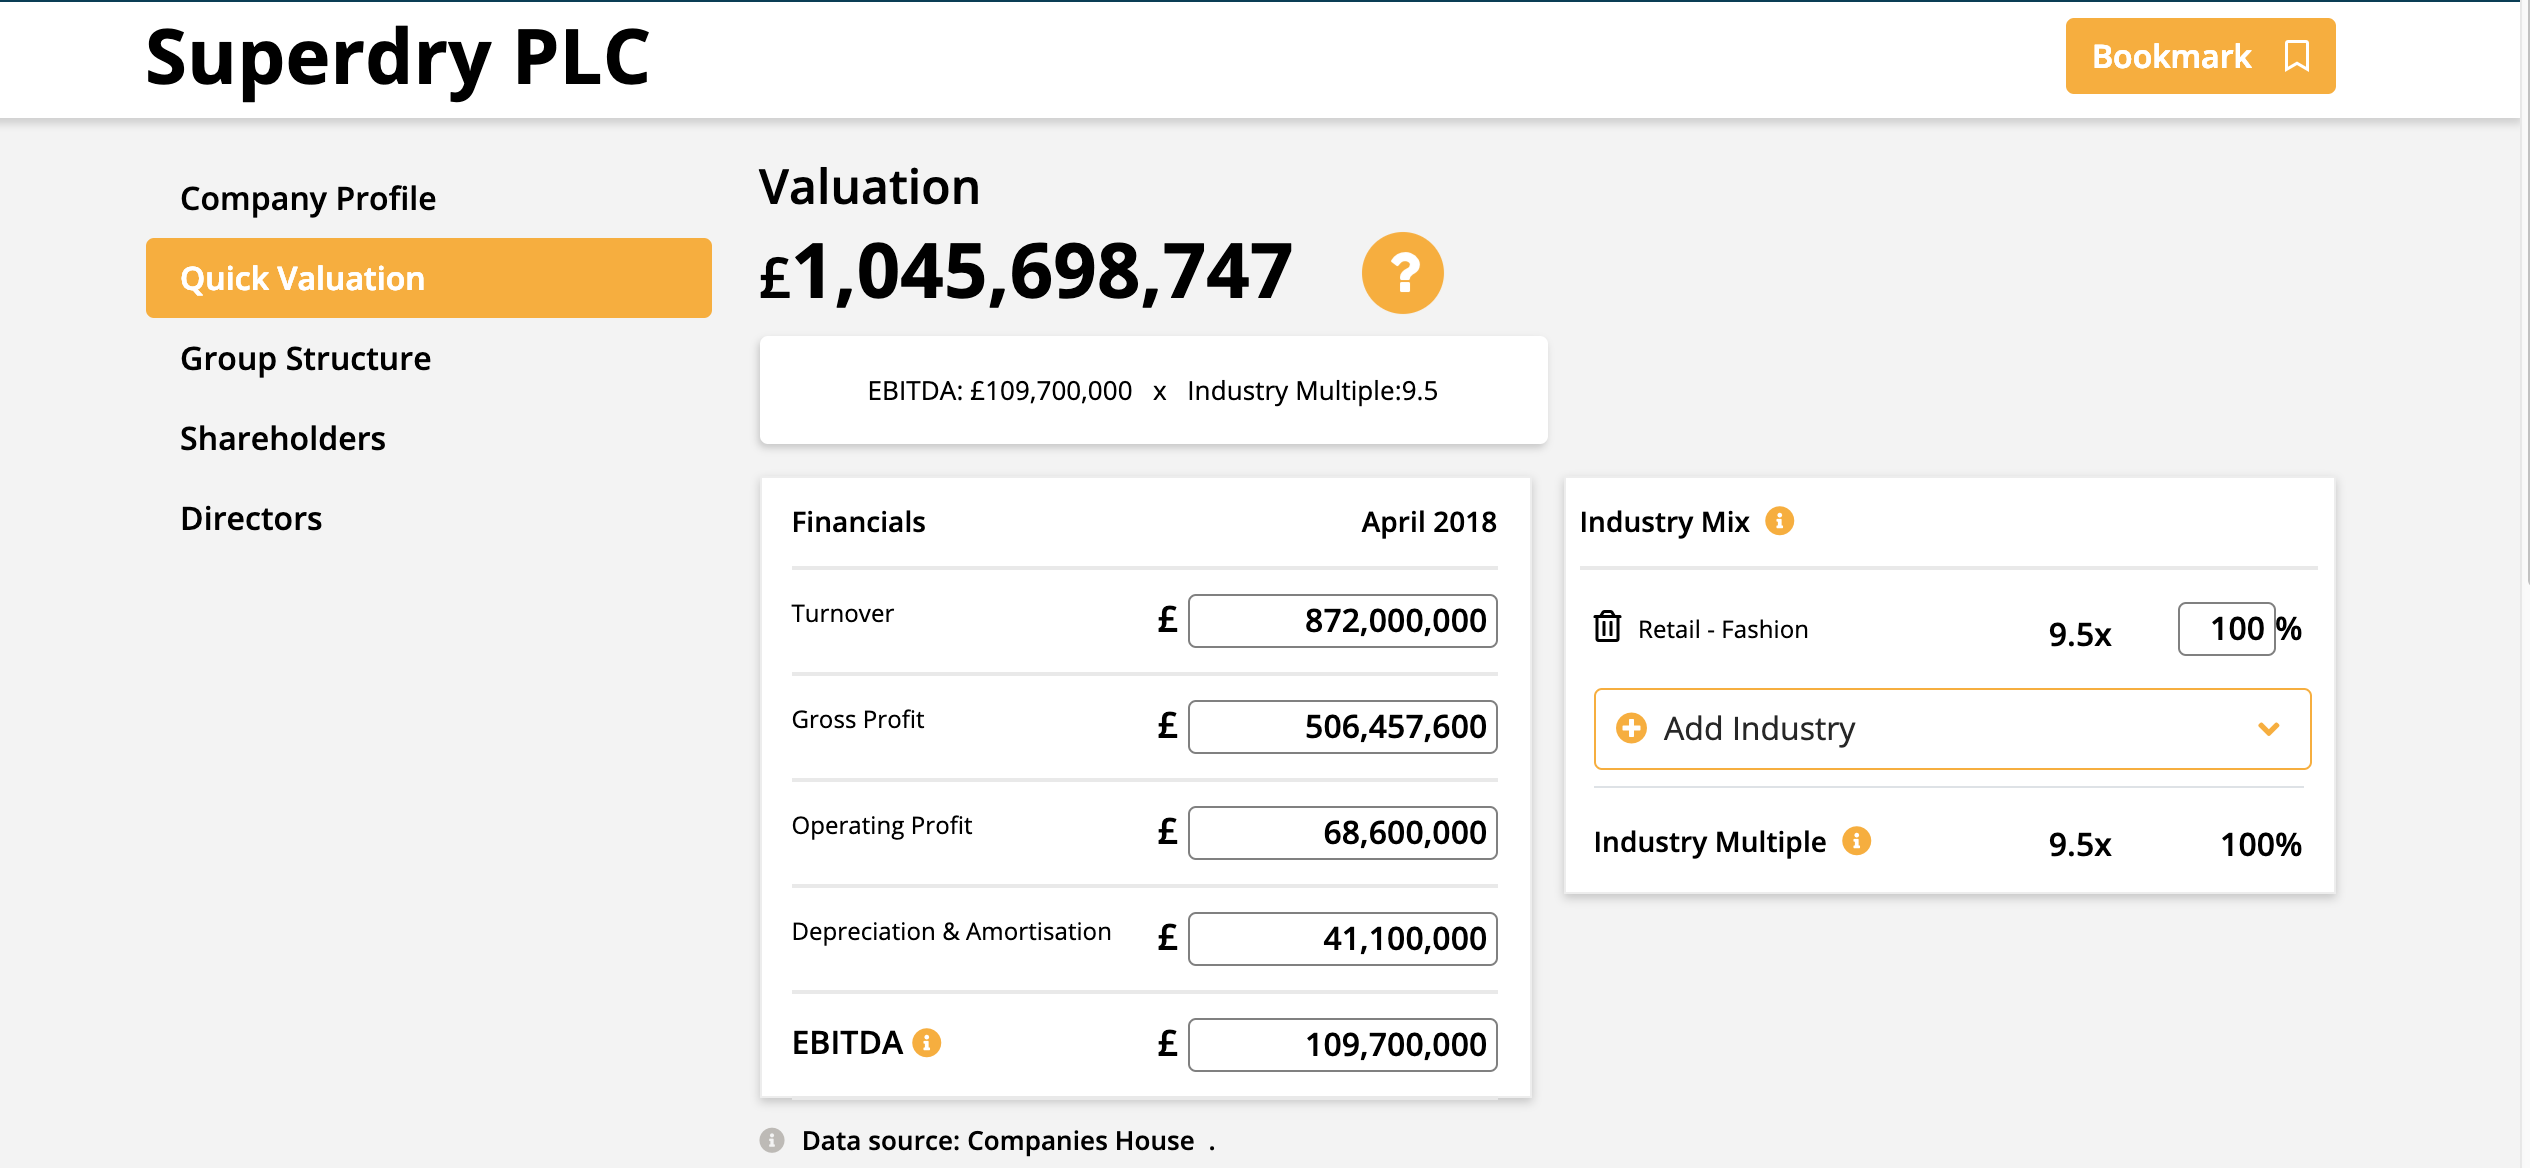Click the Turnover row label
This screenshot has width=2530, height=1168.
click(x=842, y=613)
